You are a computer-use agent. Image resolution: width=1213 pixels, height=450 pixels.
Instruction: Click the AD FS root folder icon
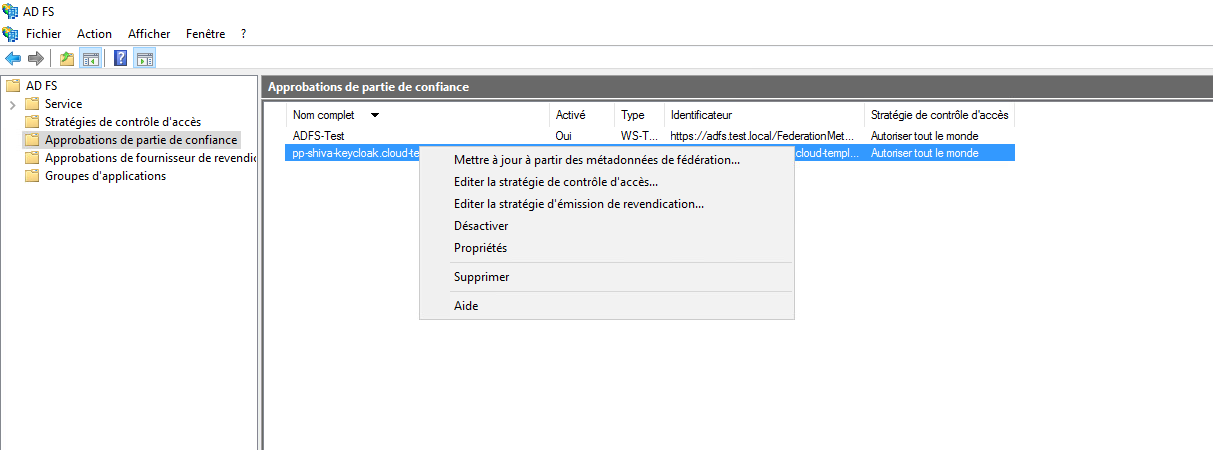(x=13, y=86)
